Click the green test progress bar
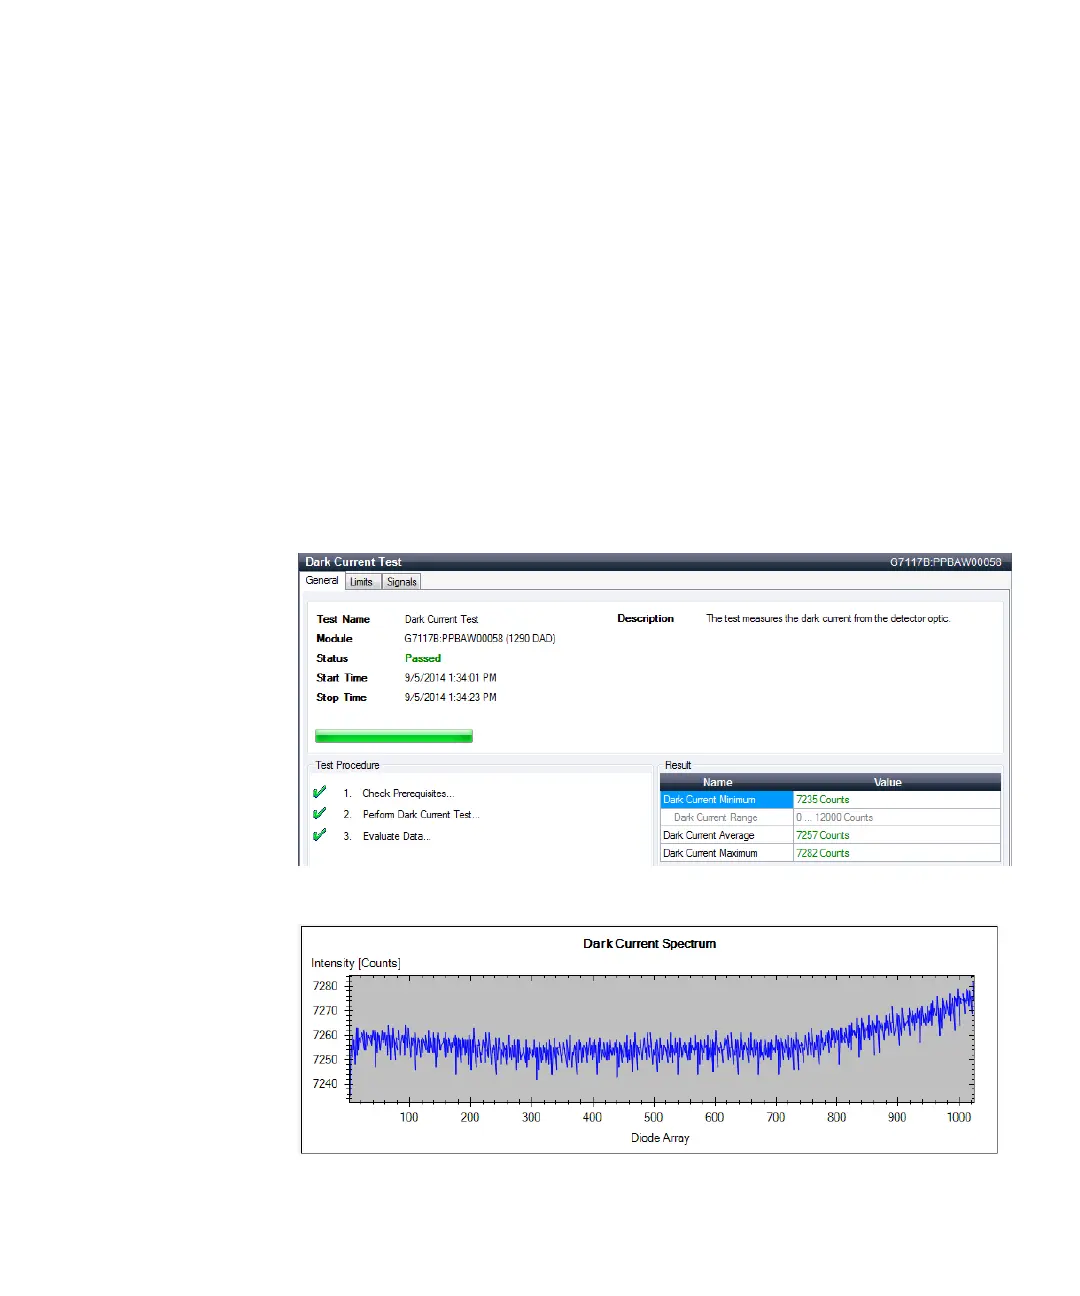 (394, 736)
